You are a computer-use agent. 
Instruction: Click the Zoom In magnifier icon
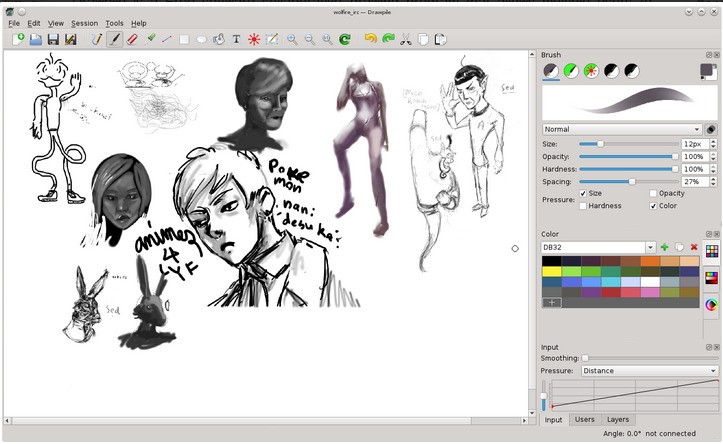(292, 40)
